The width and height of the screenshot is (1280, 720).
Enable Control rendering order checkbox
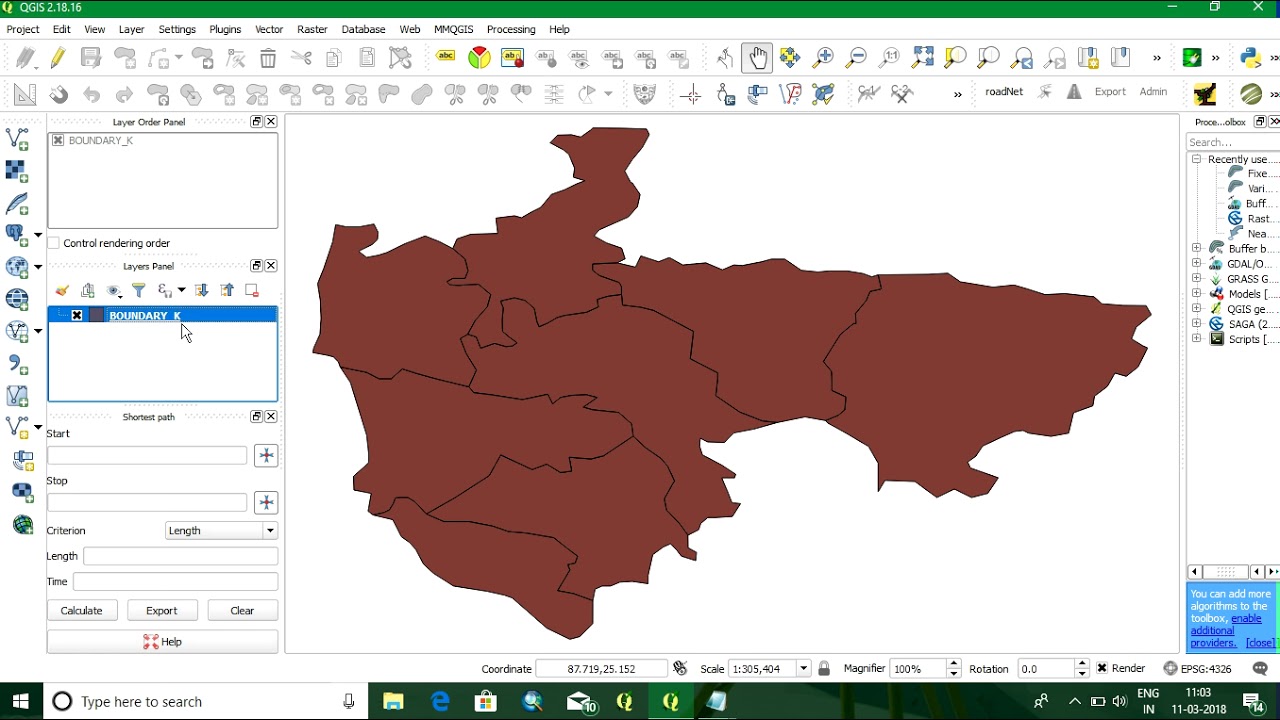pyautogui.click(x=54, y=243)
